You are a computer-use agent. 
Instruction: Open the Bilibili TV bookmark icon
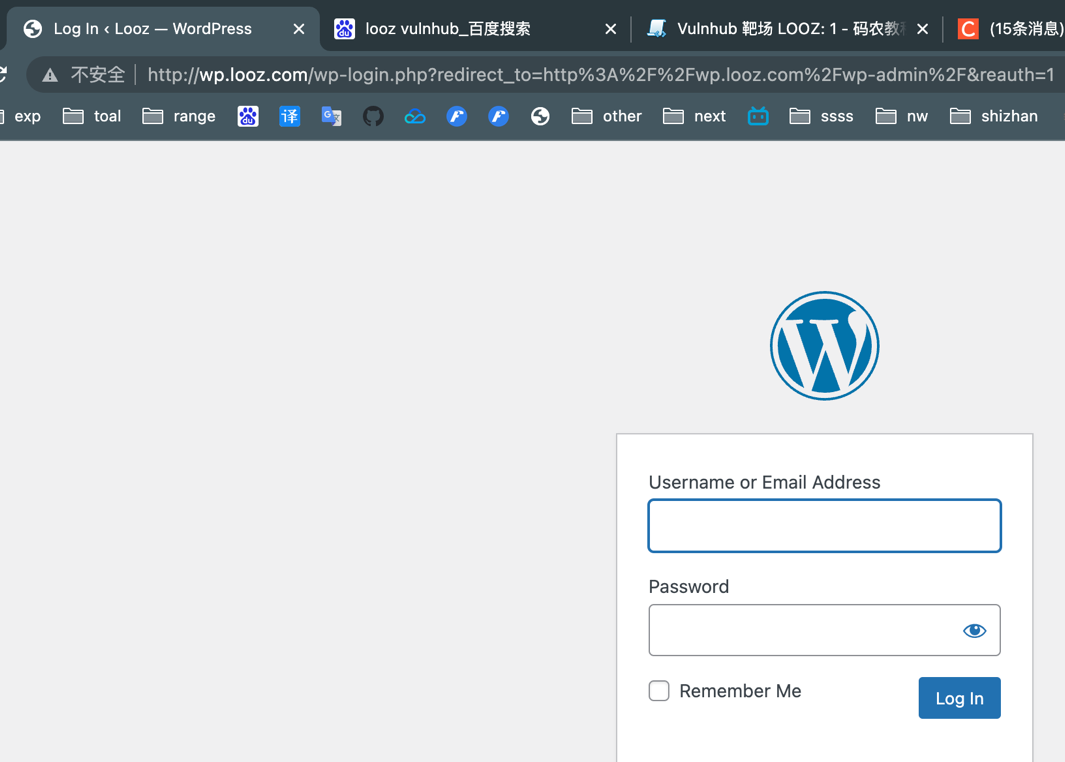coord(758,116)
